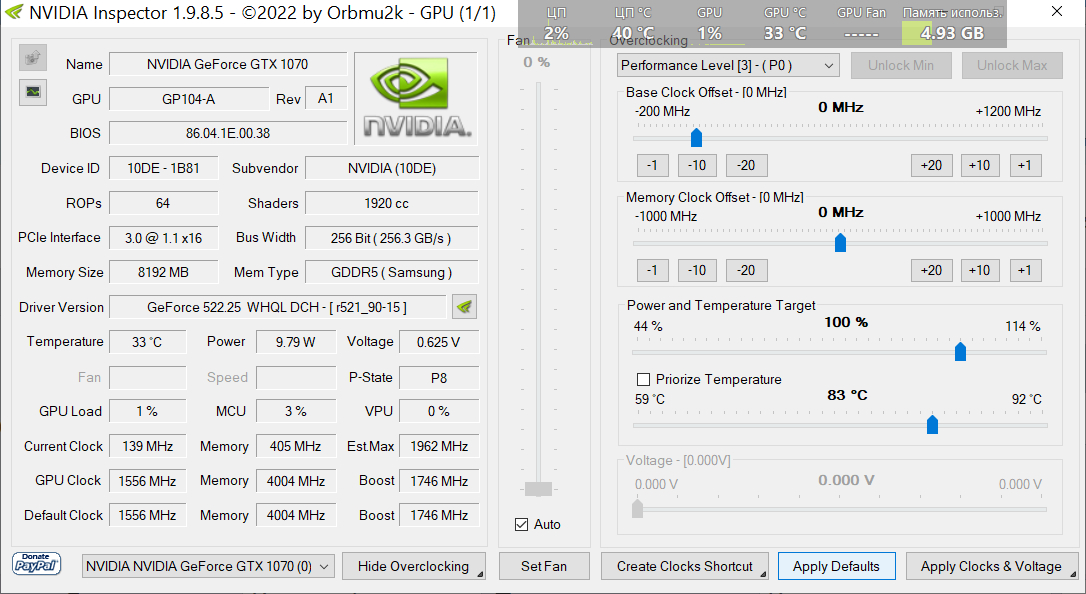Click the NVIDIA logo image
1086x594 pixels.
pyautogui.click(x=416, y=98)
